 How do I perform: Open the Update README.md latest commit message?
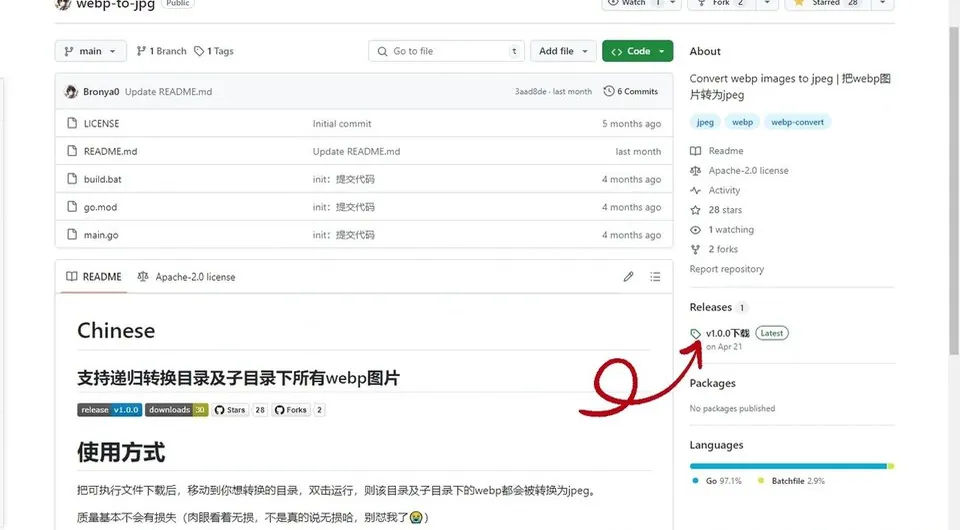click(x=168, y=92)
